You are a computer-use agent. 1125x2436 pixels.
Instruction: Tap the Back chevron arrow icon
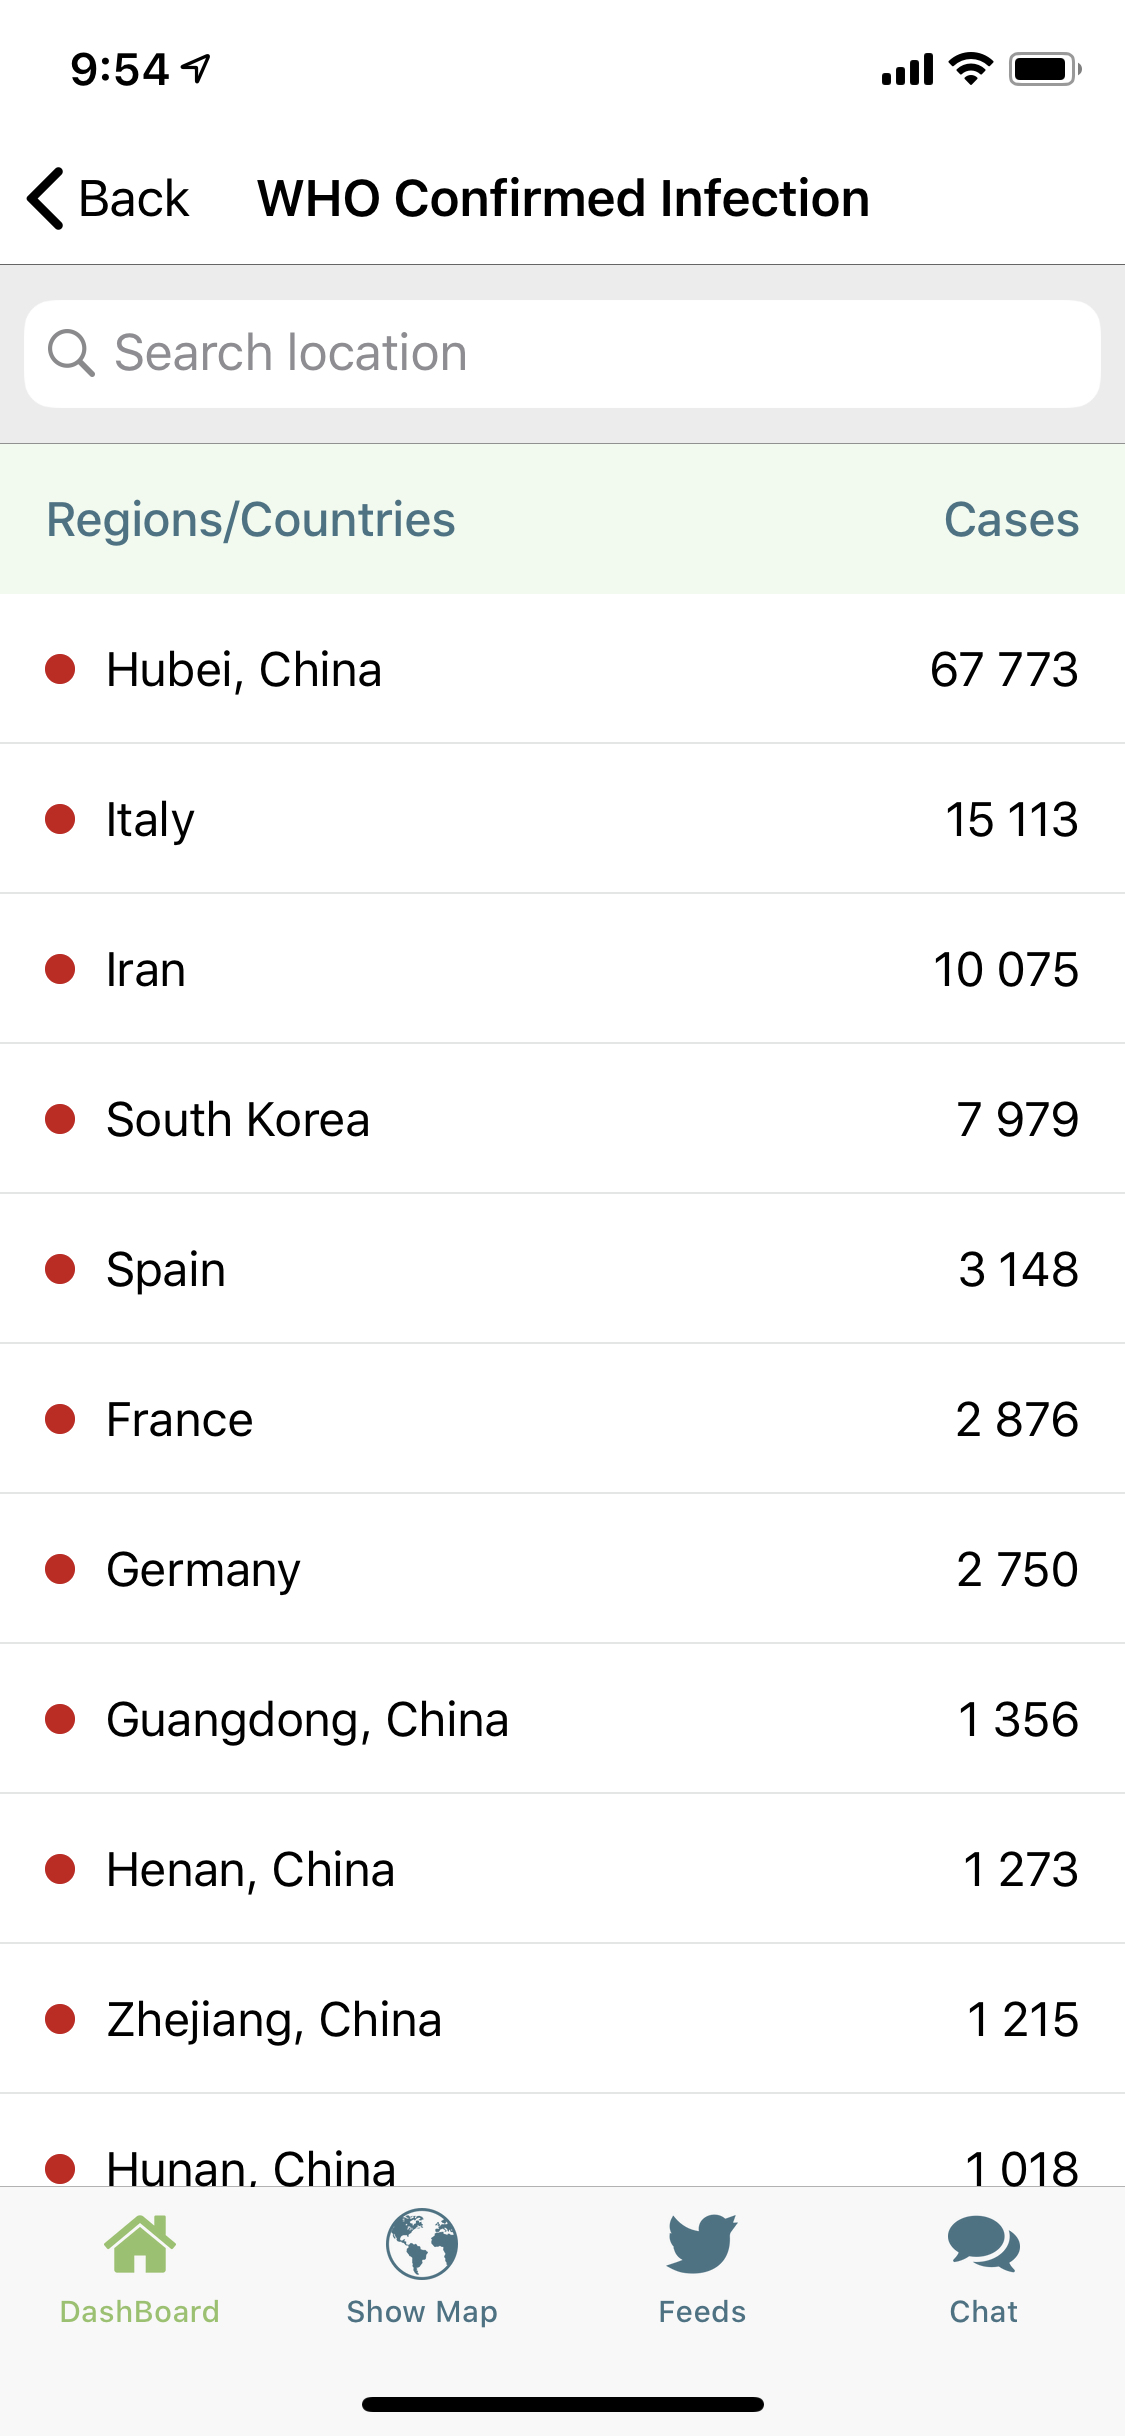tap(46, 198)
